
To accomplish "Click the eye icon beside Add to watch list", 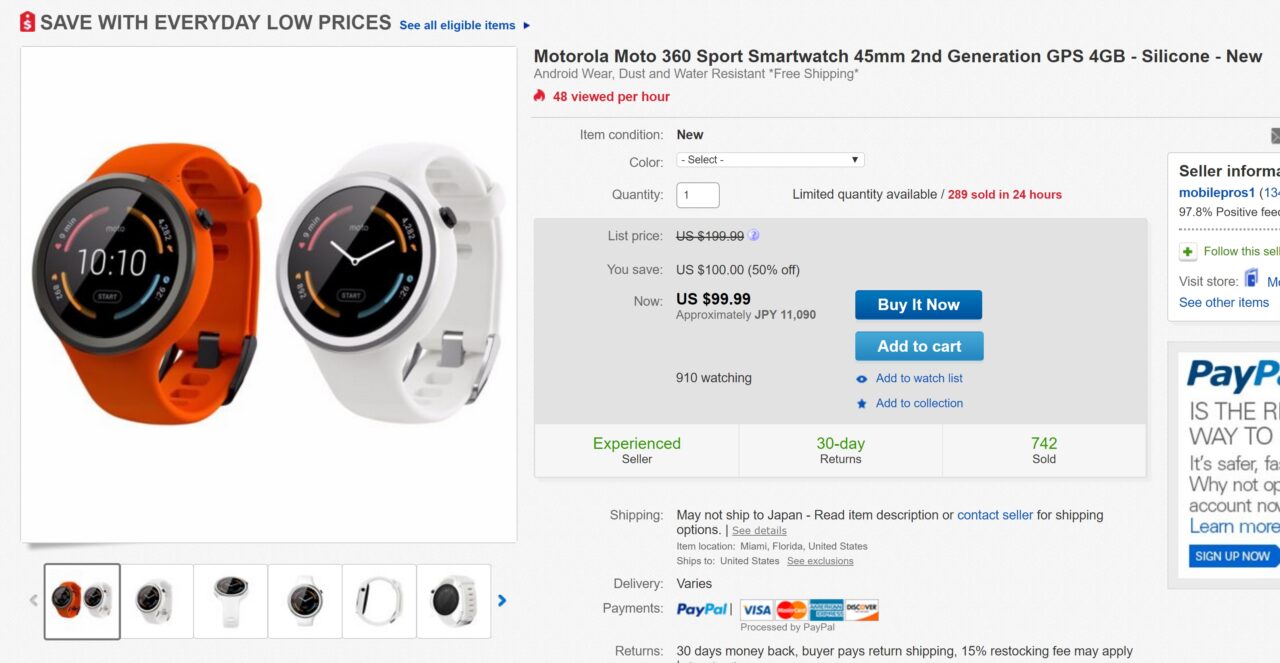I will tap(862, 379).
